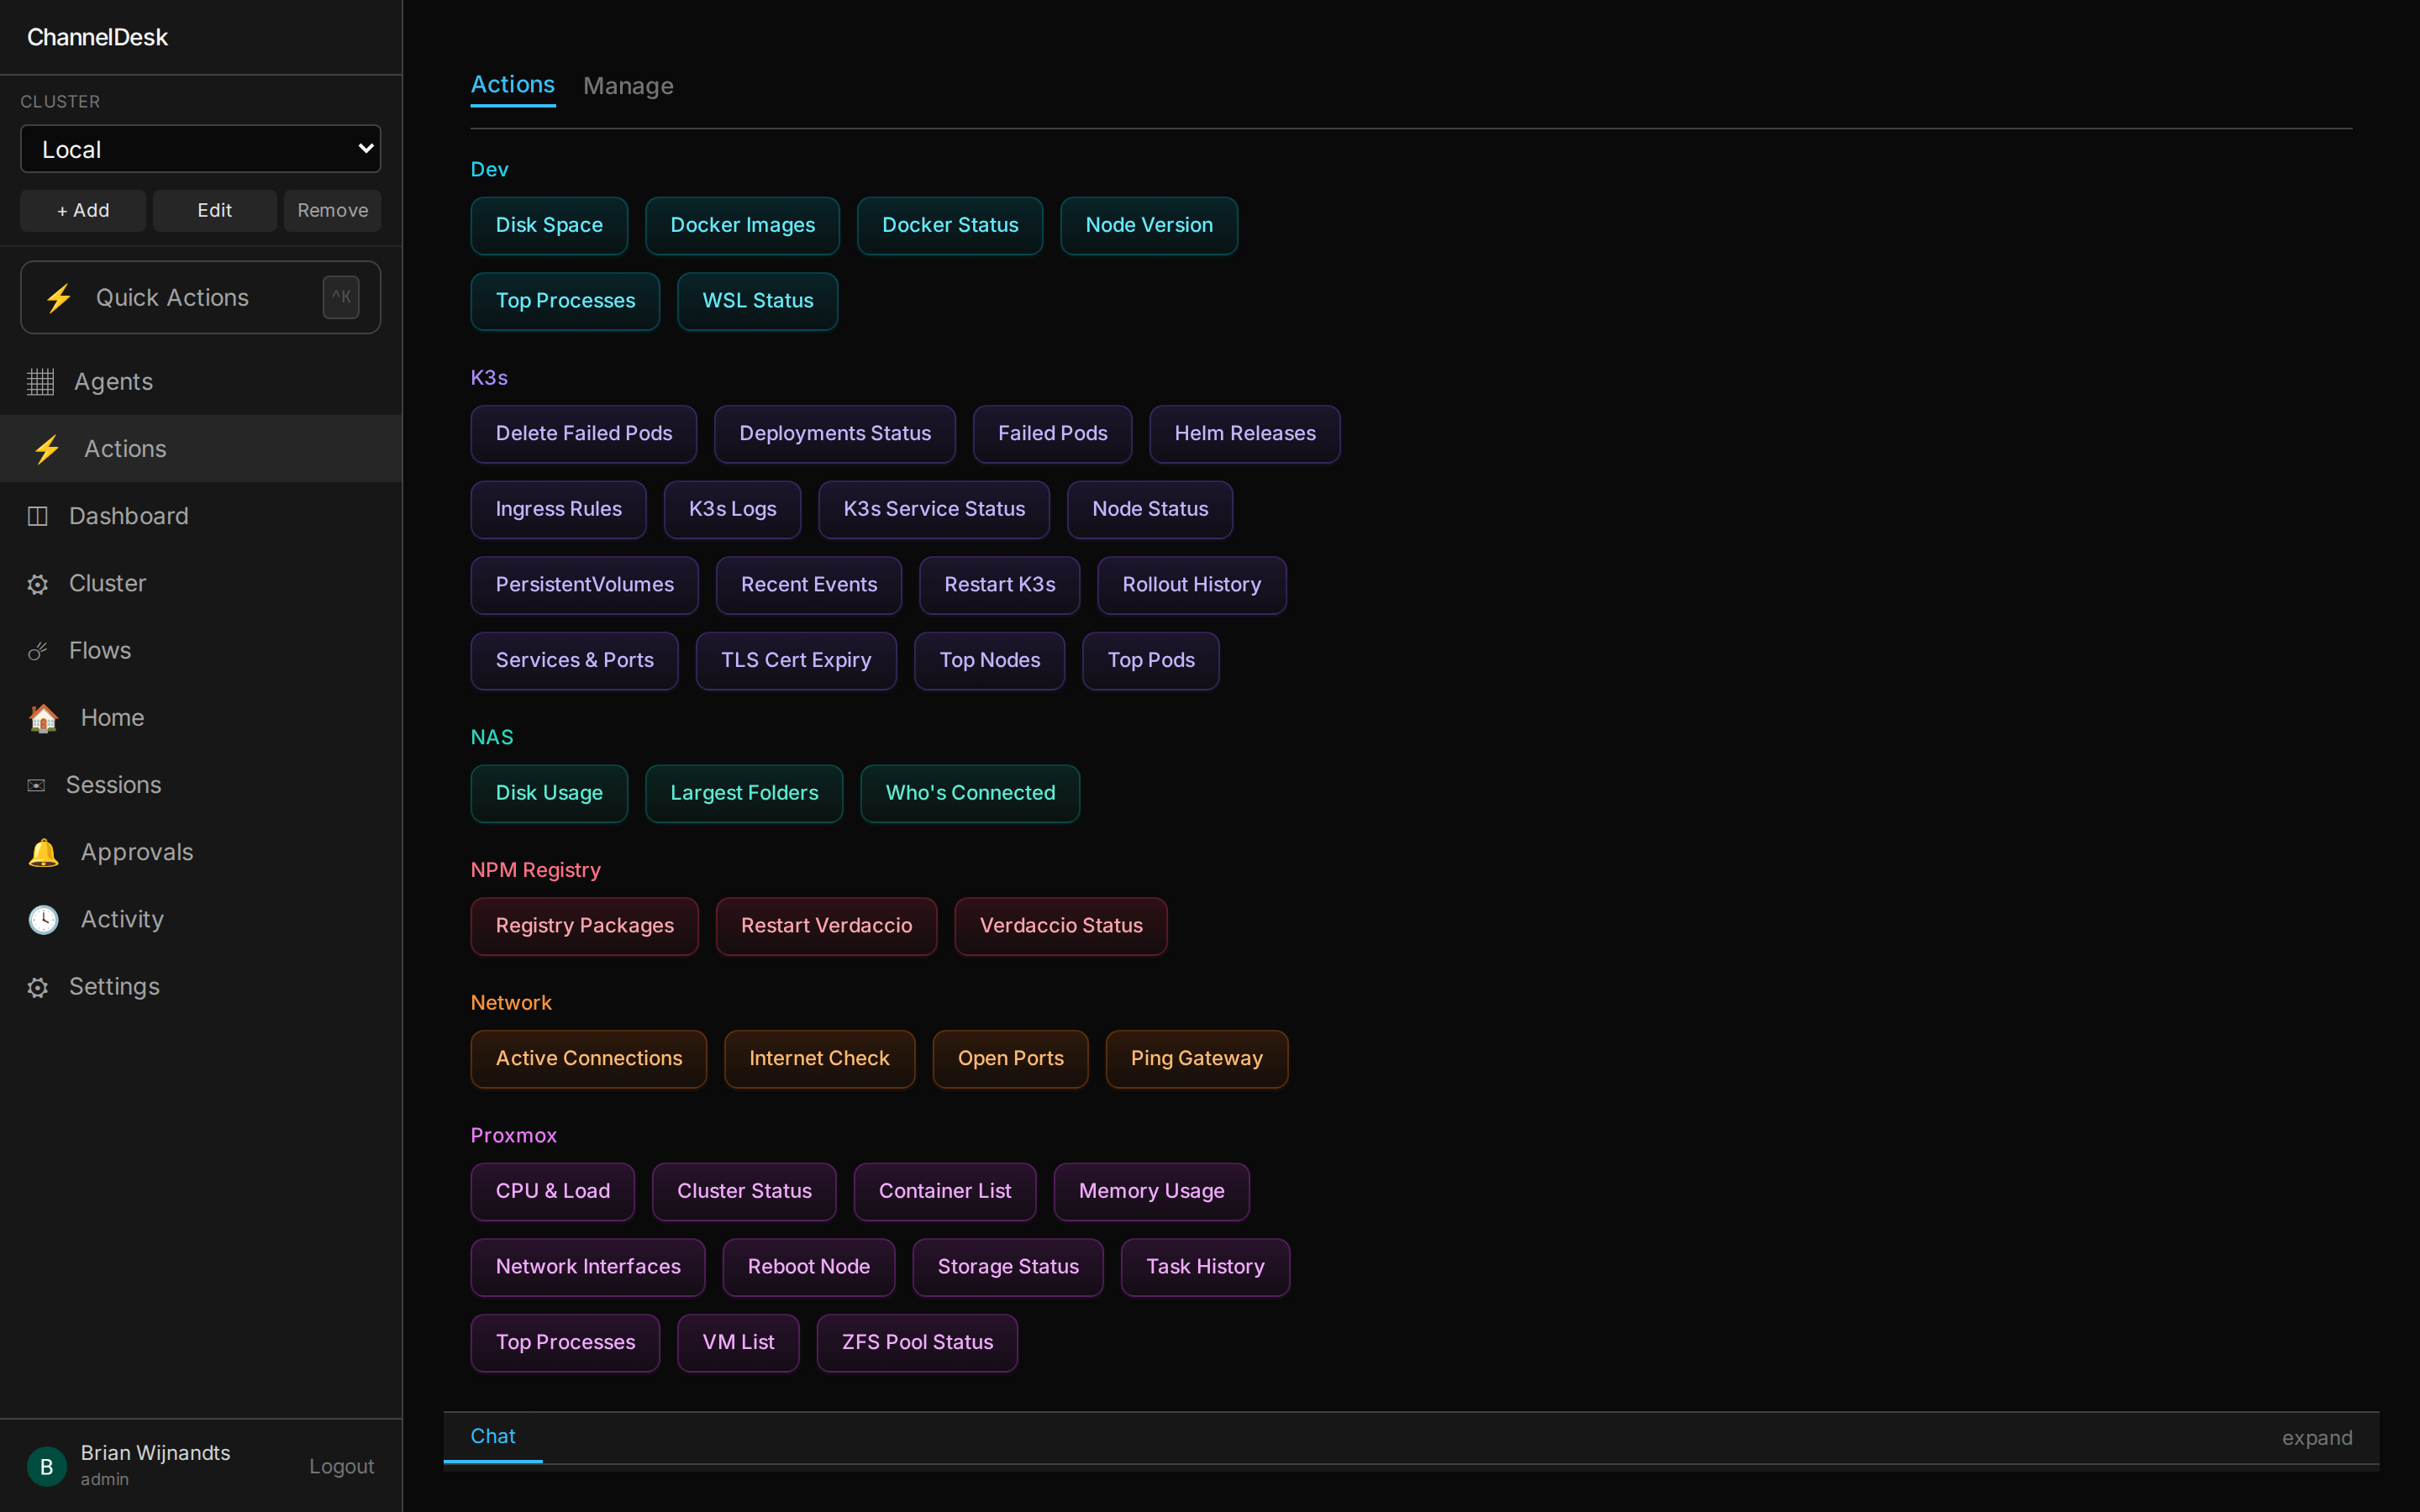Click the Approvals bell icon
This screenshot has height=1512, width=2420.
43,852
